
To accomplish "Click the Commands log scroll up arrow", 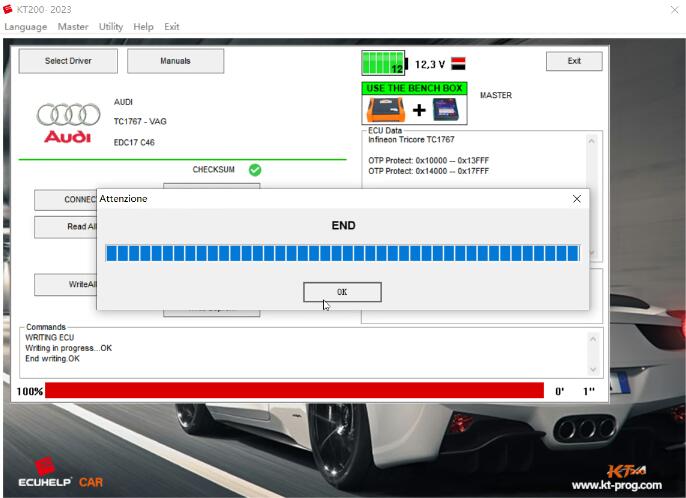I will coord(593,339).
